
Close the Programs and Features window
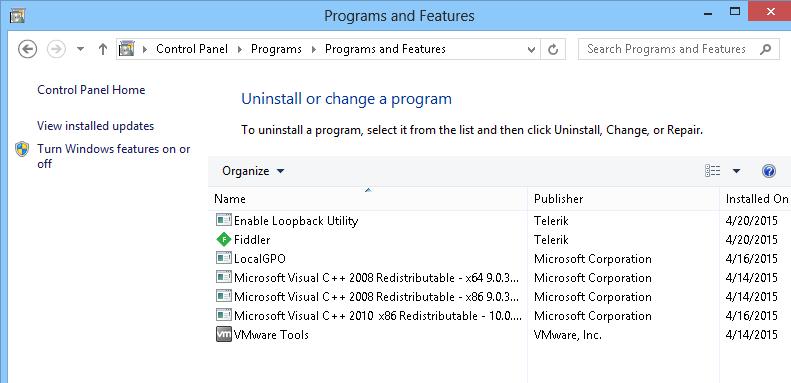pos(769,11)
